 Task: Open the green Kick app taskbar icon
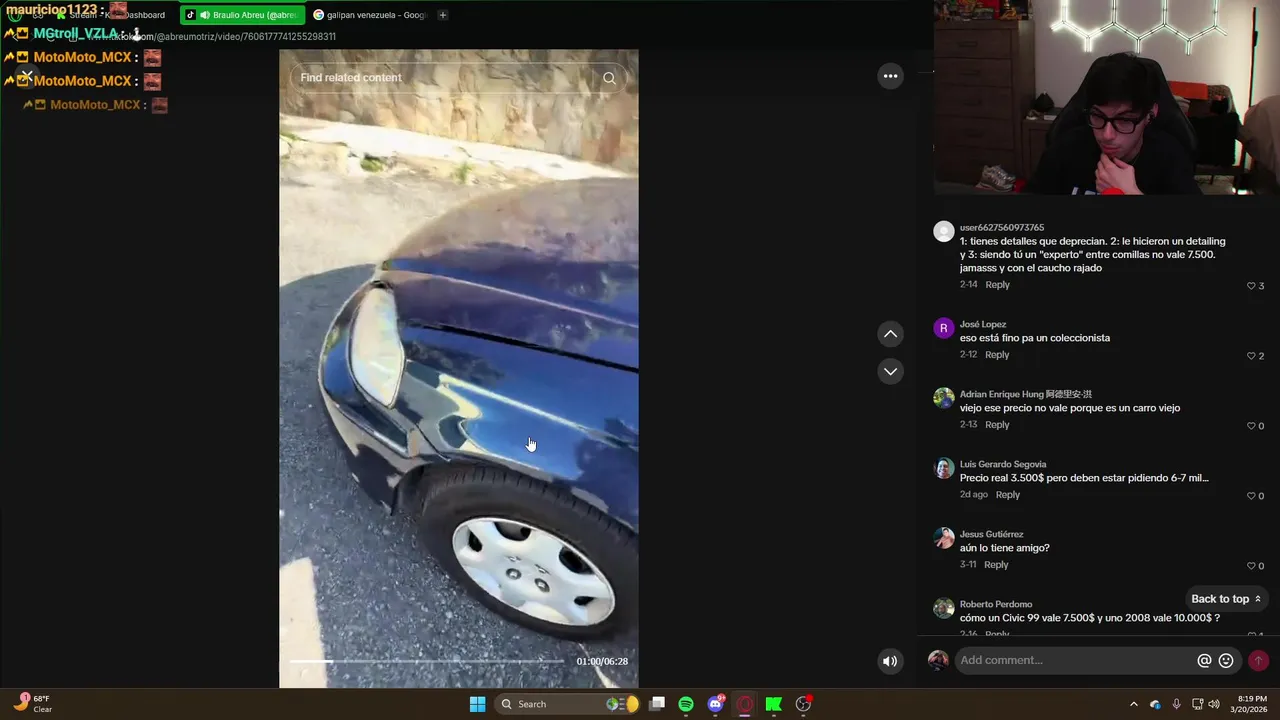(x=774, y=704)
